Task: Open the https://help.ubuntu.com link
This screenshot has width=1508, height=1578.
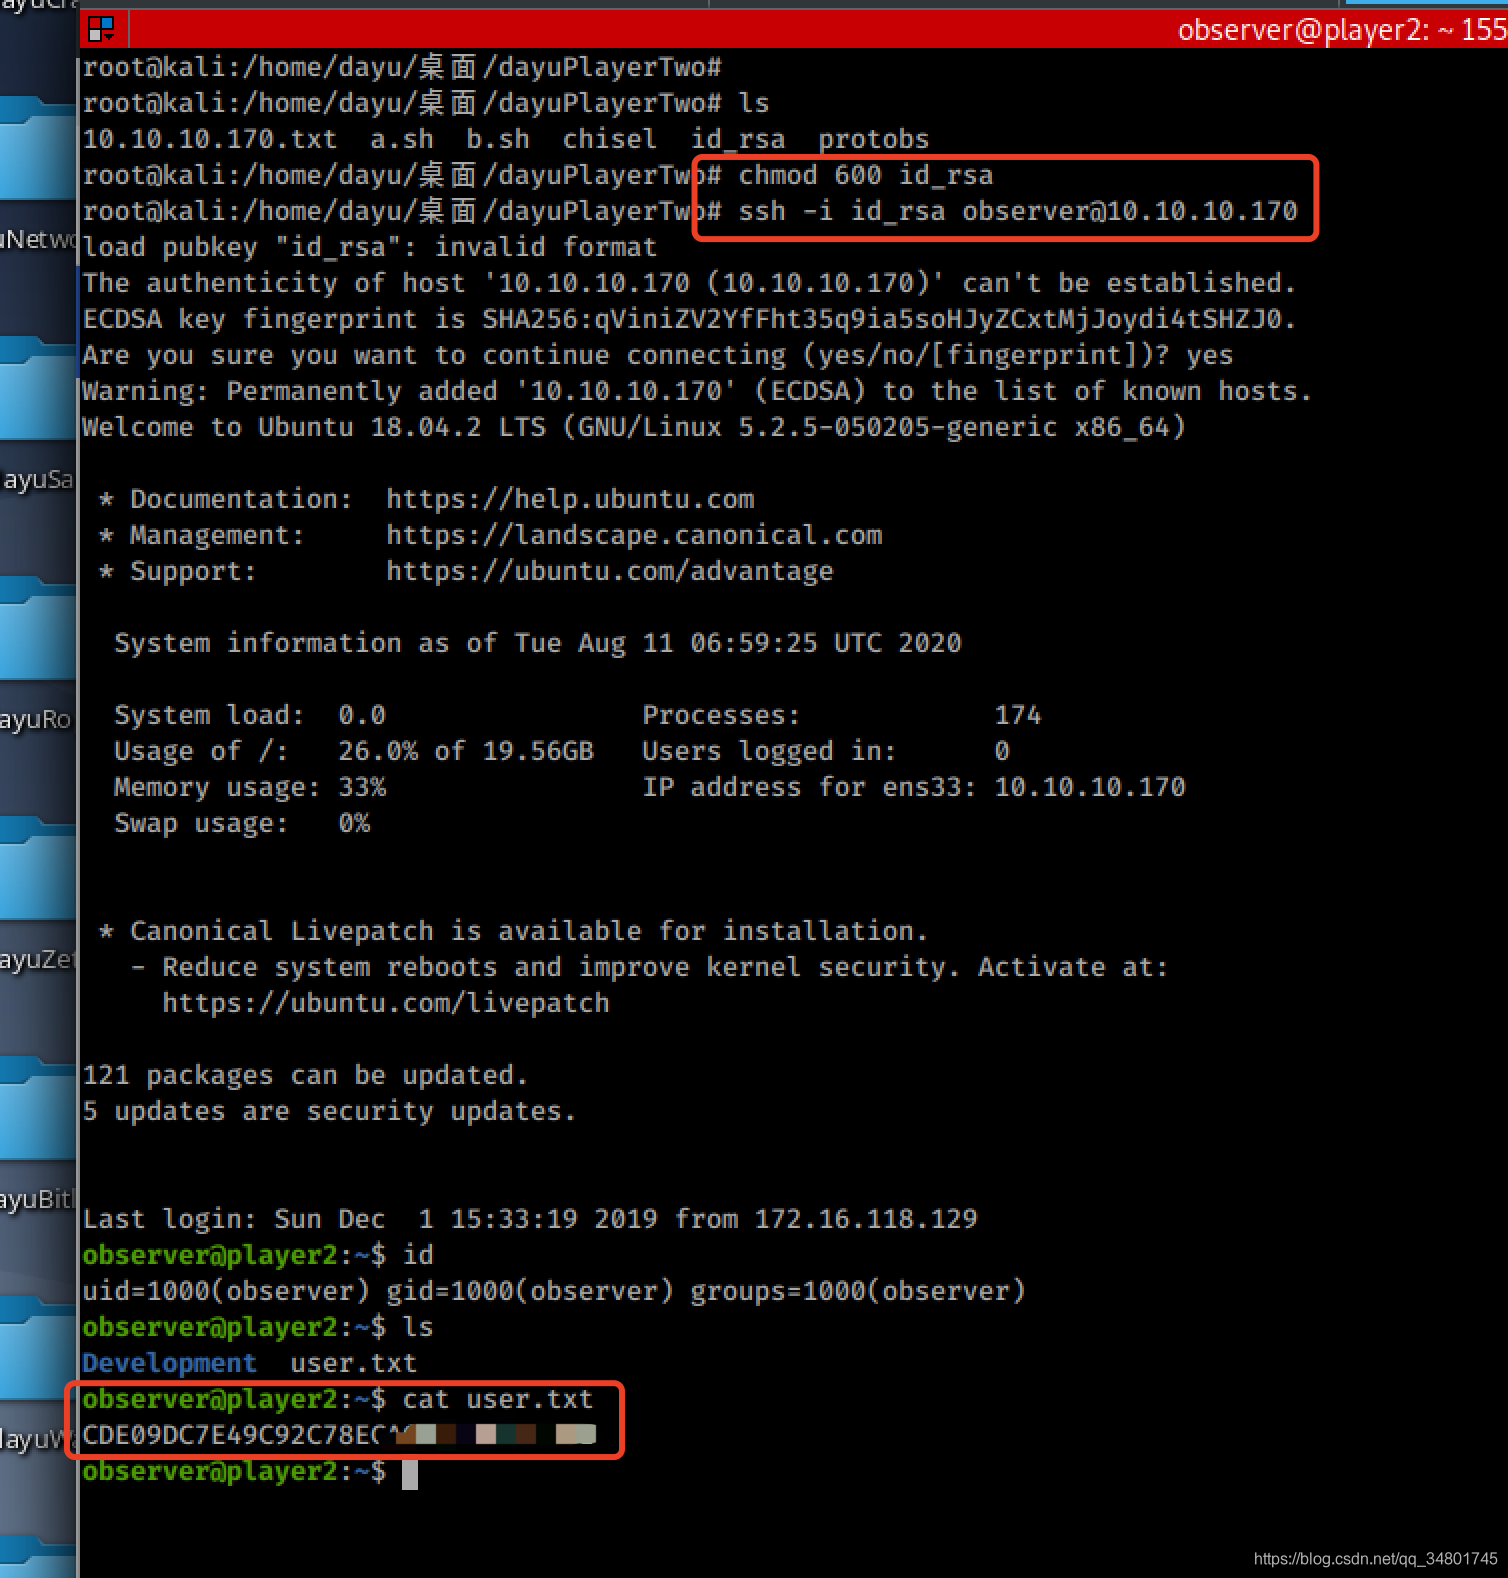Action: coord(570,499)
